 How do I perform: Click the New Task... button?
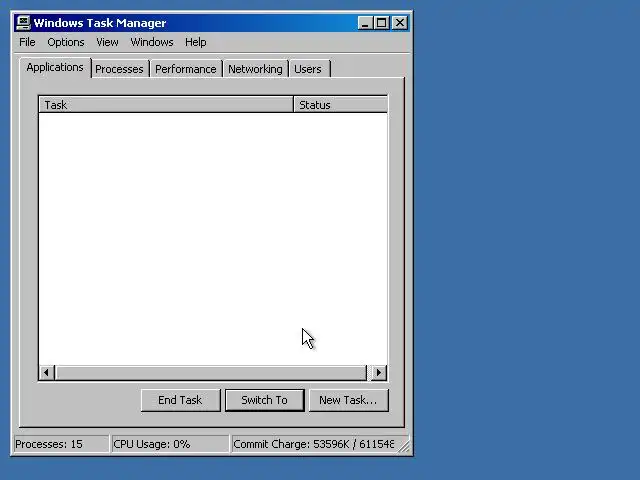pos(349,400)
